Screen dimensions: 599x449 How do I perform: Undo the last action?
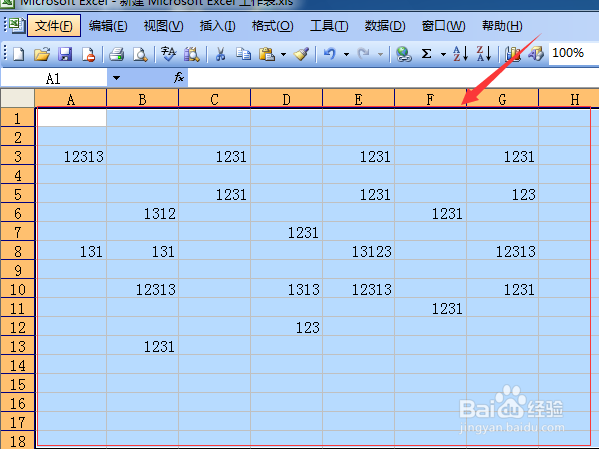coord(329,54)
